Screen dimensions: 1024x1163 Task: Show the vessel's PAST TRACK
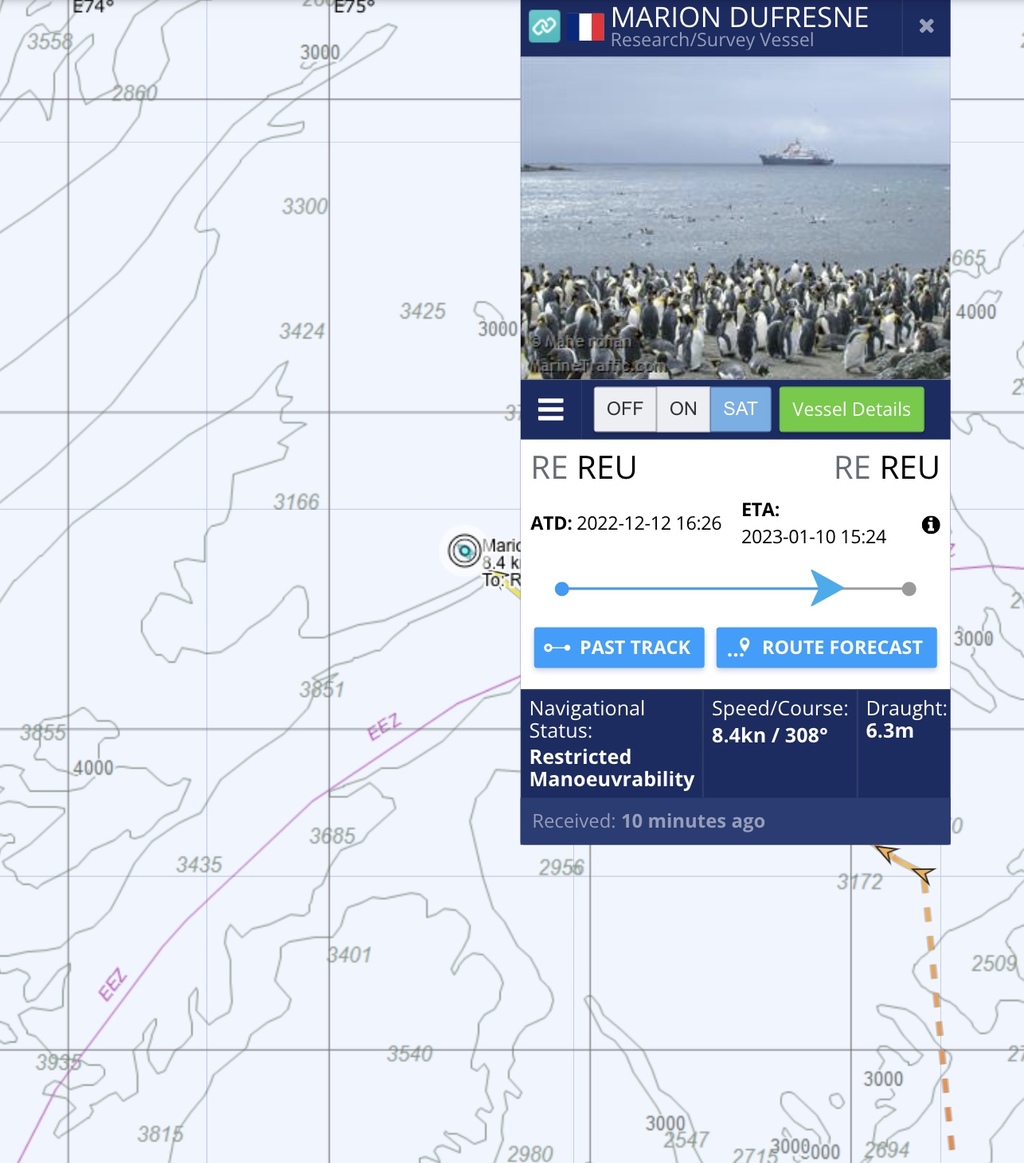click(x=619, y=648)
